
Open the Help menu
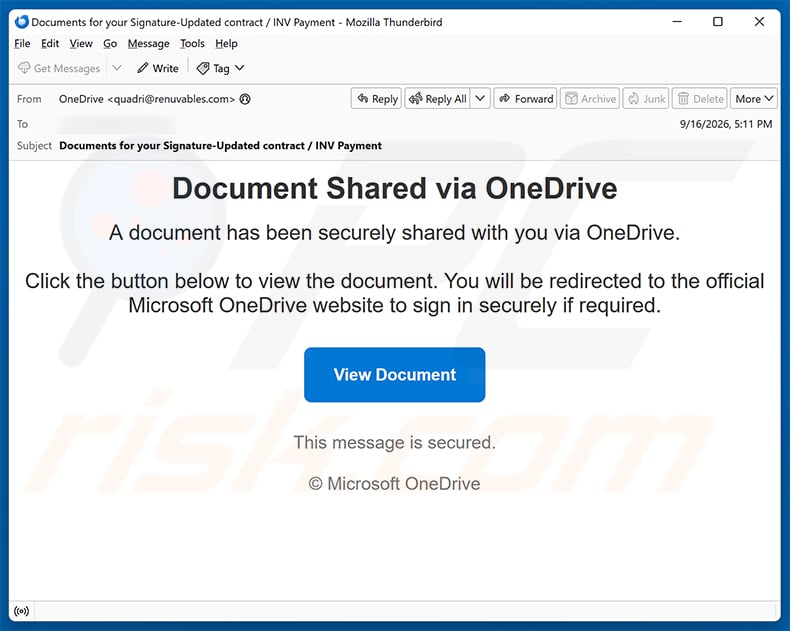pos(226,44)
